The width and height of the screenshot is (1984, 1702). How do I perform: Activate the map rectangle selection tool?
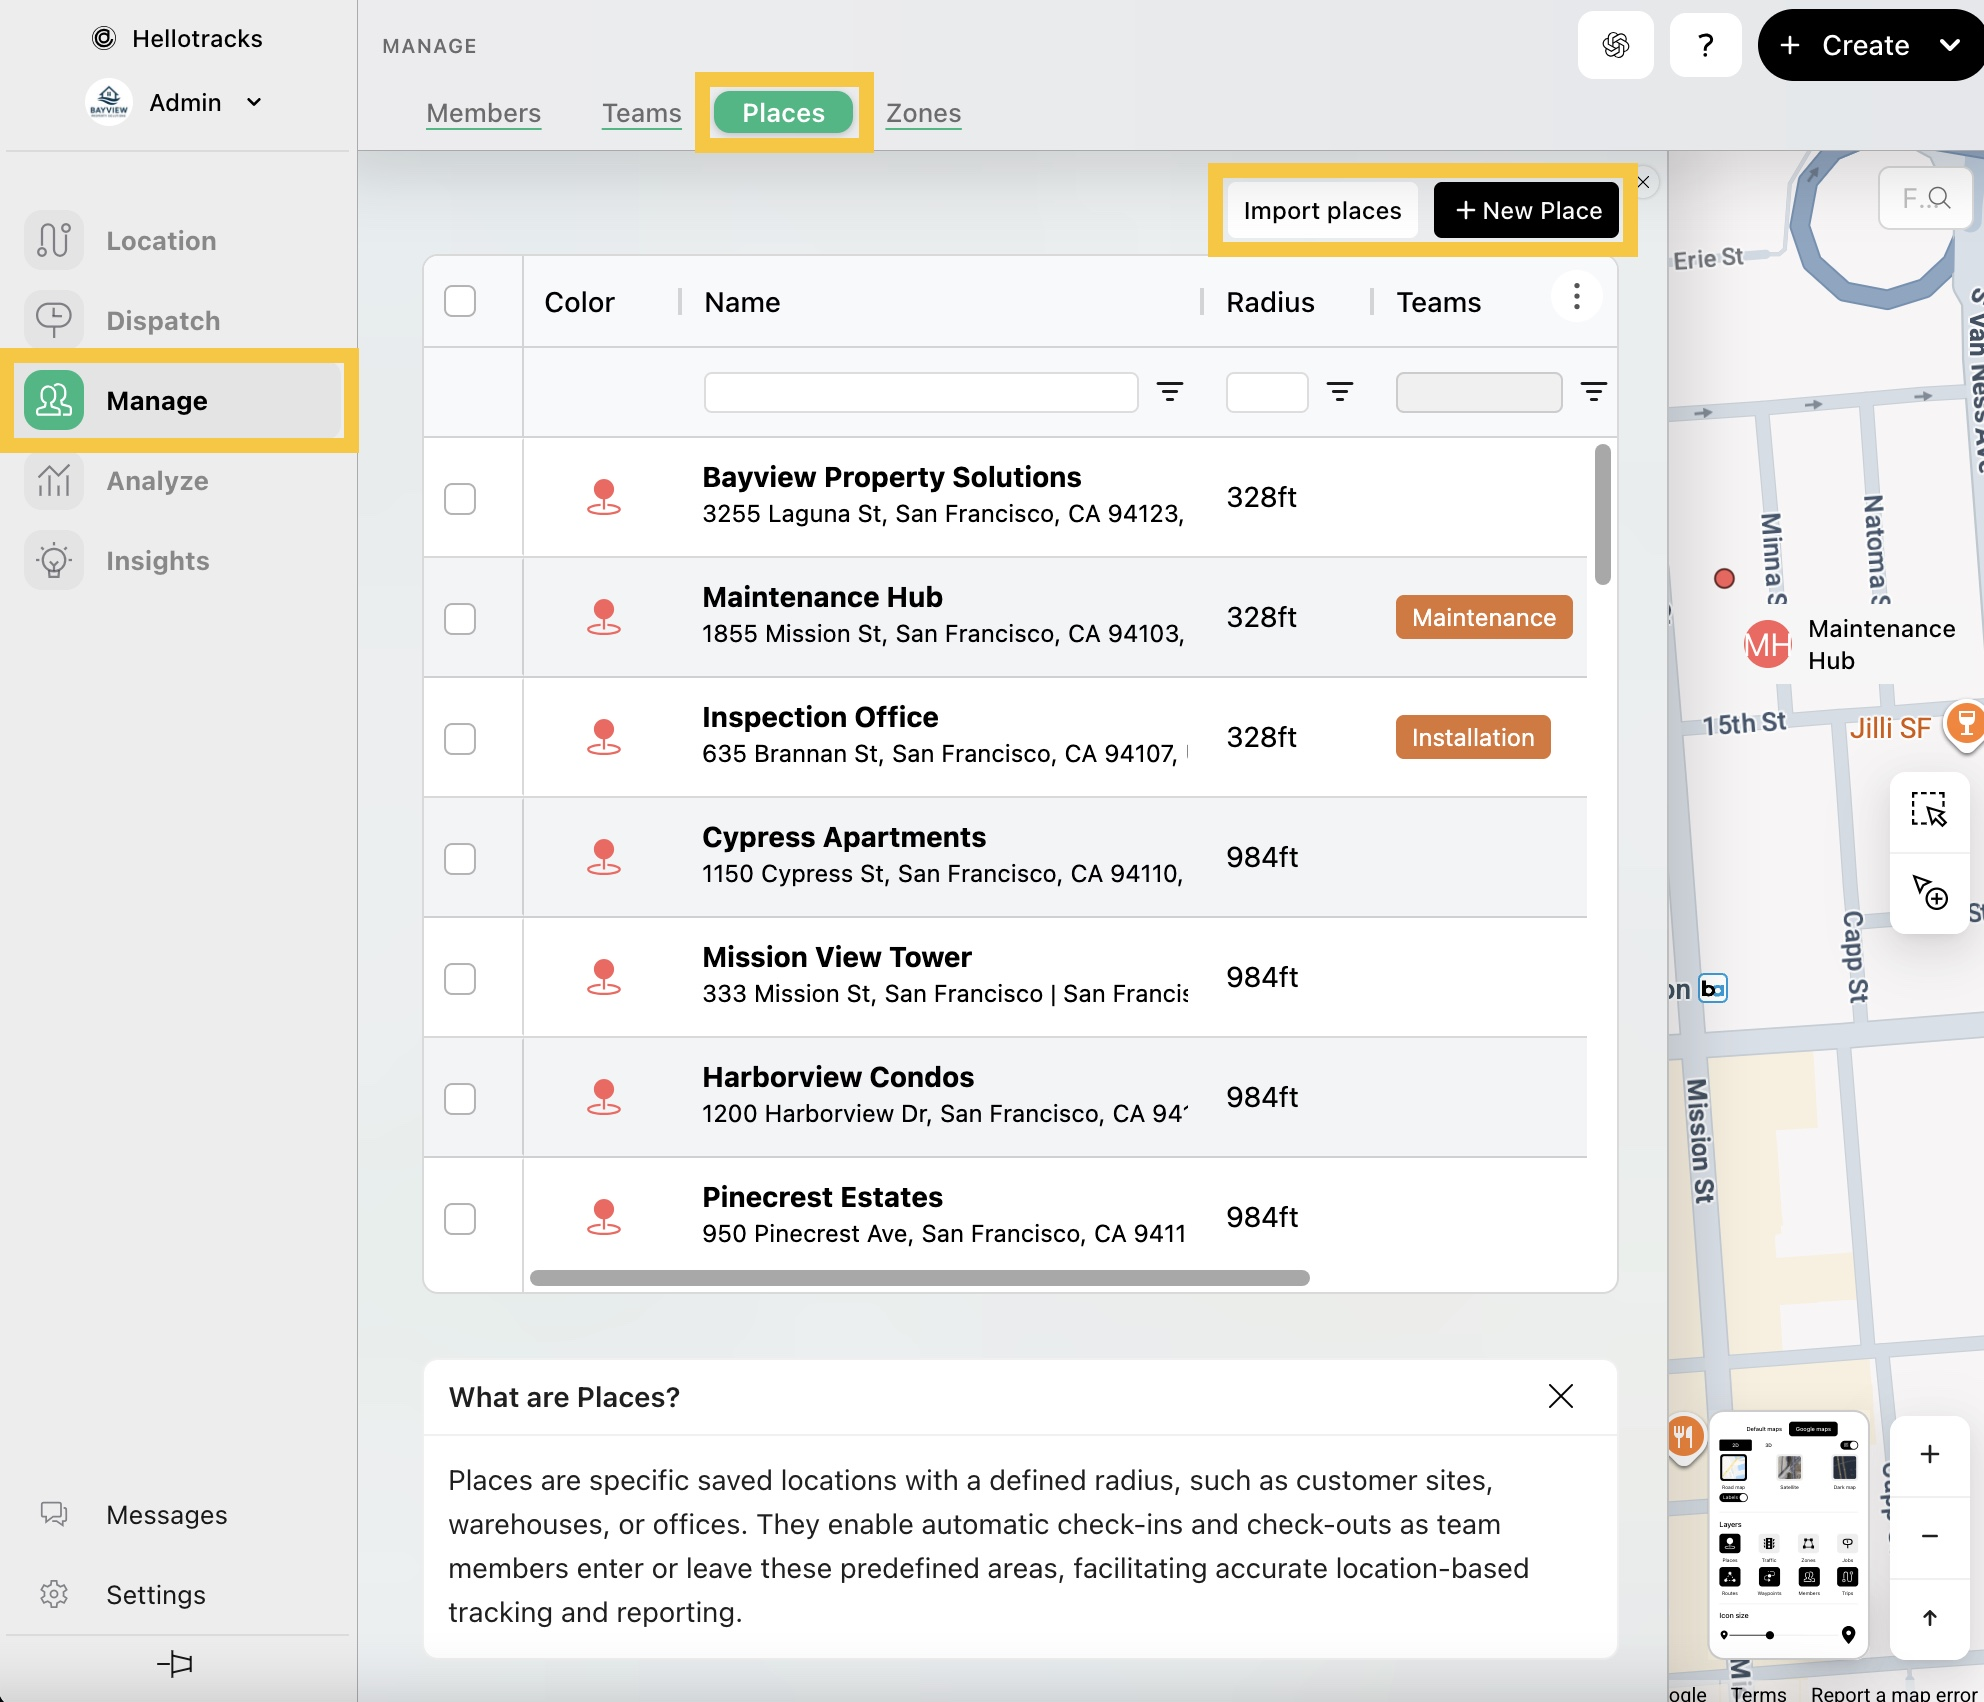click(x=1929, y=809)
